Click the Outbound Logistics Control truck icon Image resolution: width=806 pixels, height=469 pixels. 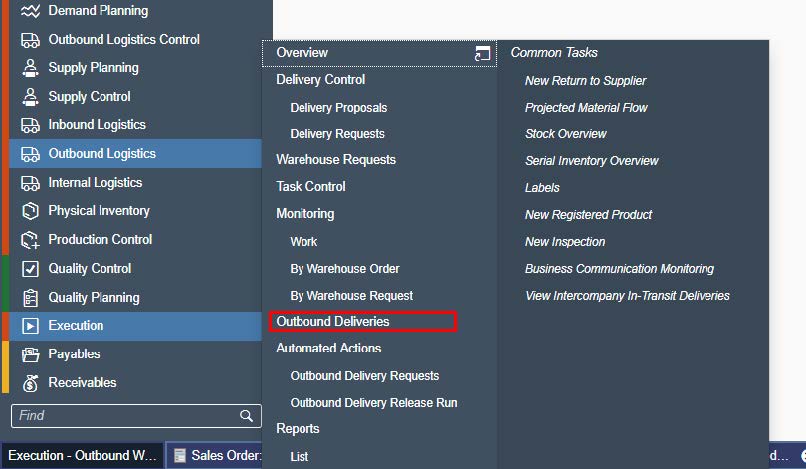click(x=30, y=40)
